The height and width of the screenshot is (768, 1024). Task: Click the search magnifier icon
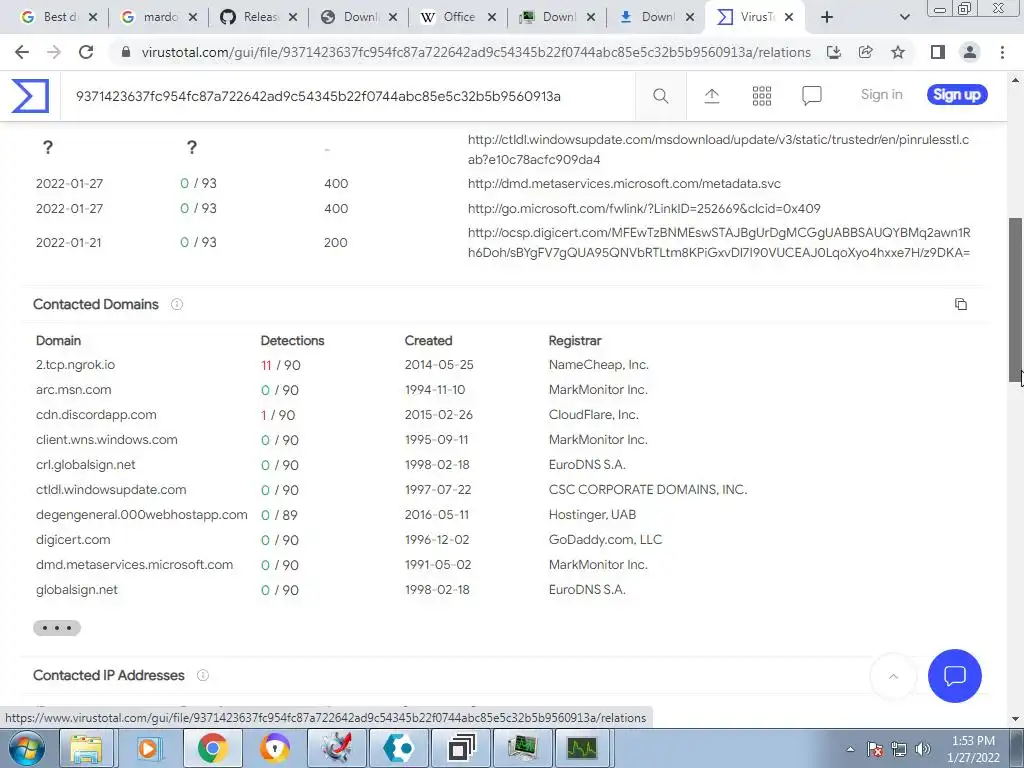pyautogui.click(x=660, y=96)
